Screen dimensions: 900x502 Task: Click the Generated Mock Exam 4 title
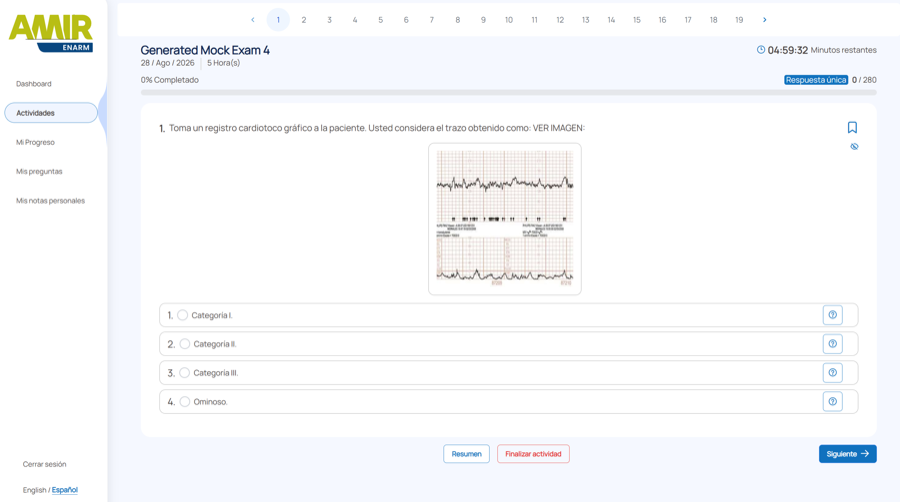[x=205, y=50]
